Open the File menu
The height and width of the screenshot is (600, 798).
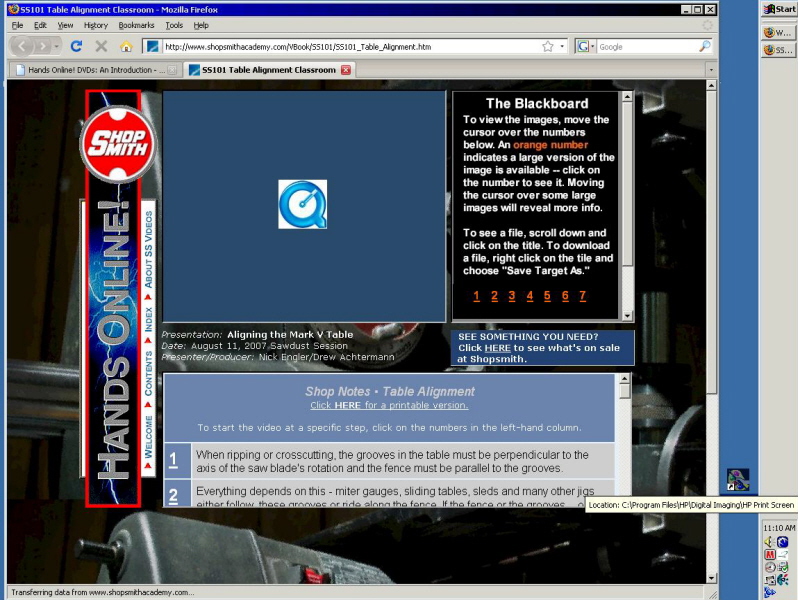coord(17,25)
